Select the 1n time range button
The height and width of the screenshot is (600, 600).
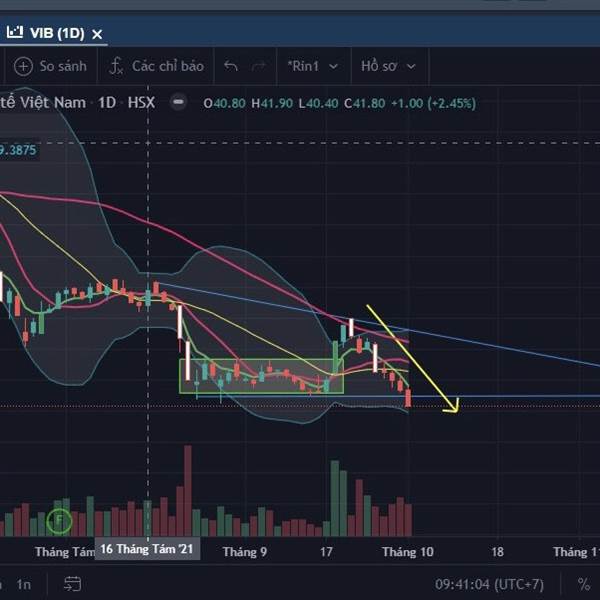point(24,584)
